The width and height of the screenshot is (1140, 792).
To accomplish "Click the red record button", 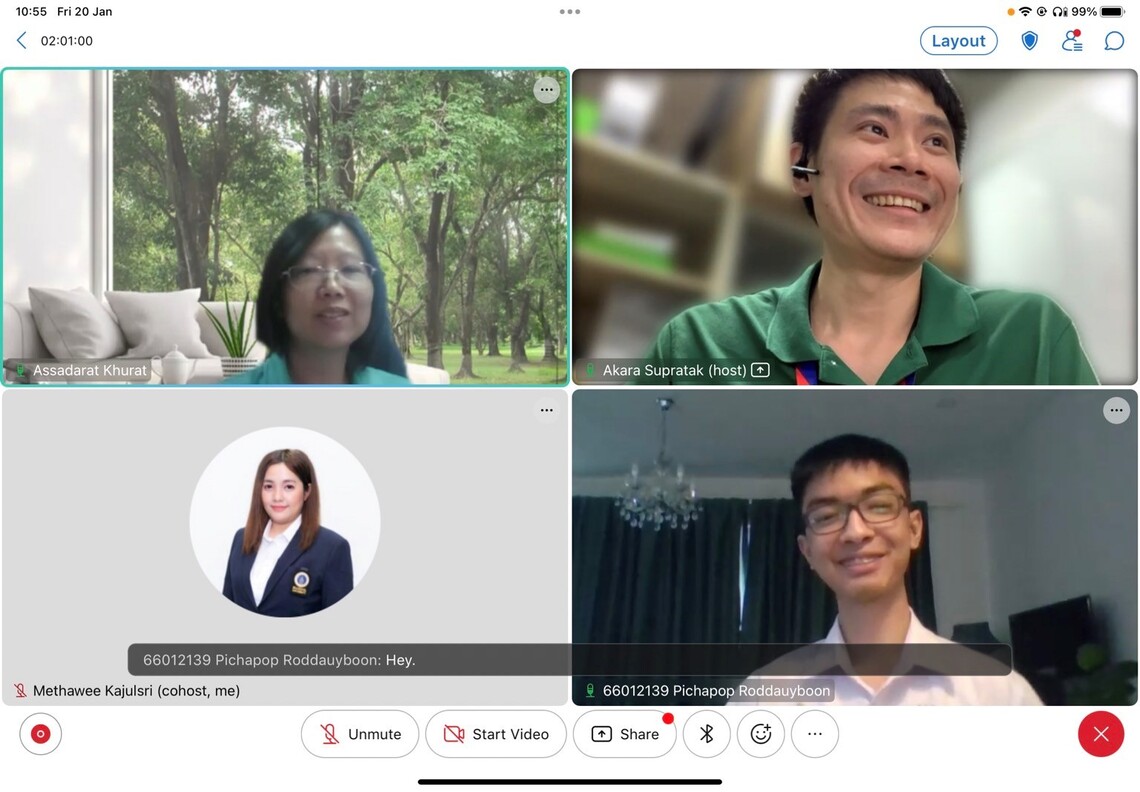I will click(41, 734).
